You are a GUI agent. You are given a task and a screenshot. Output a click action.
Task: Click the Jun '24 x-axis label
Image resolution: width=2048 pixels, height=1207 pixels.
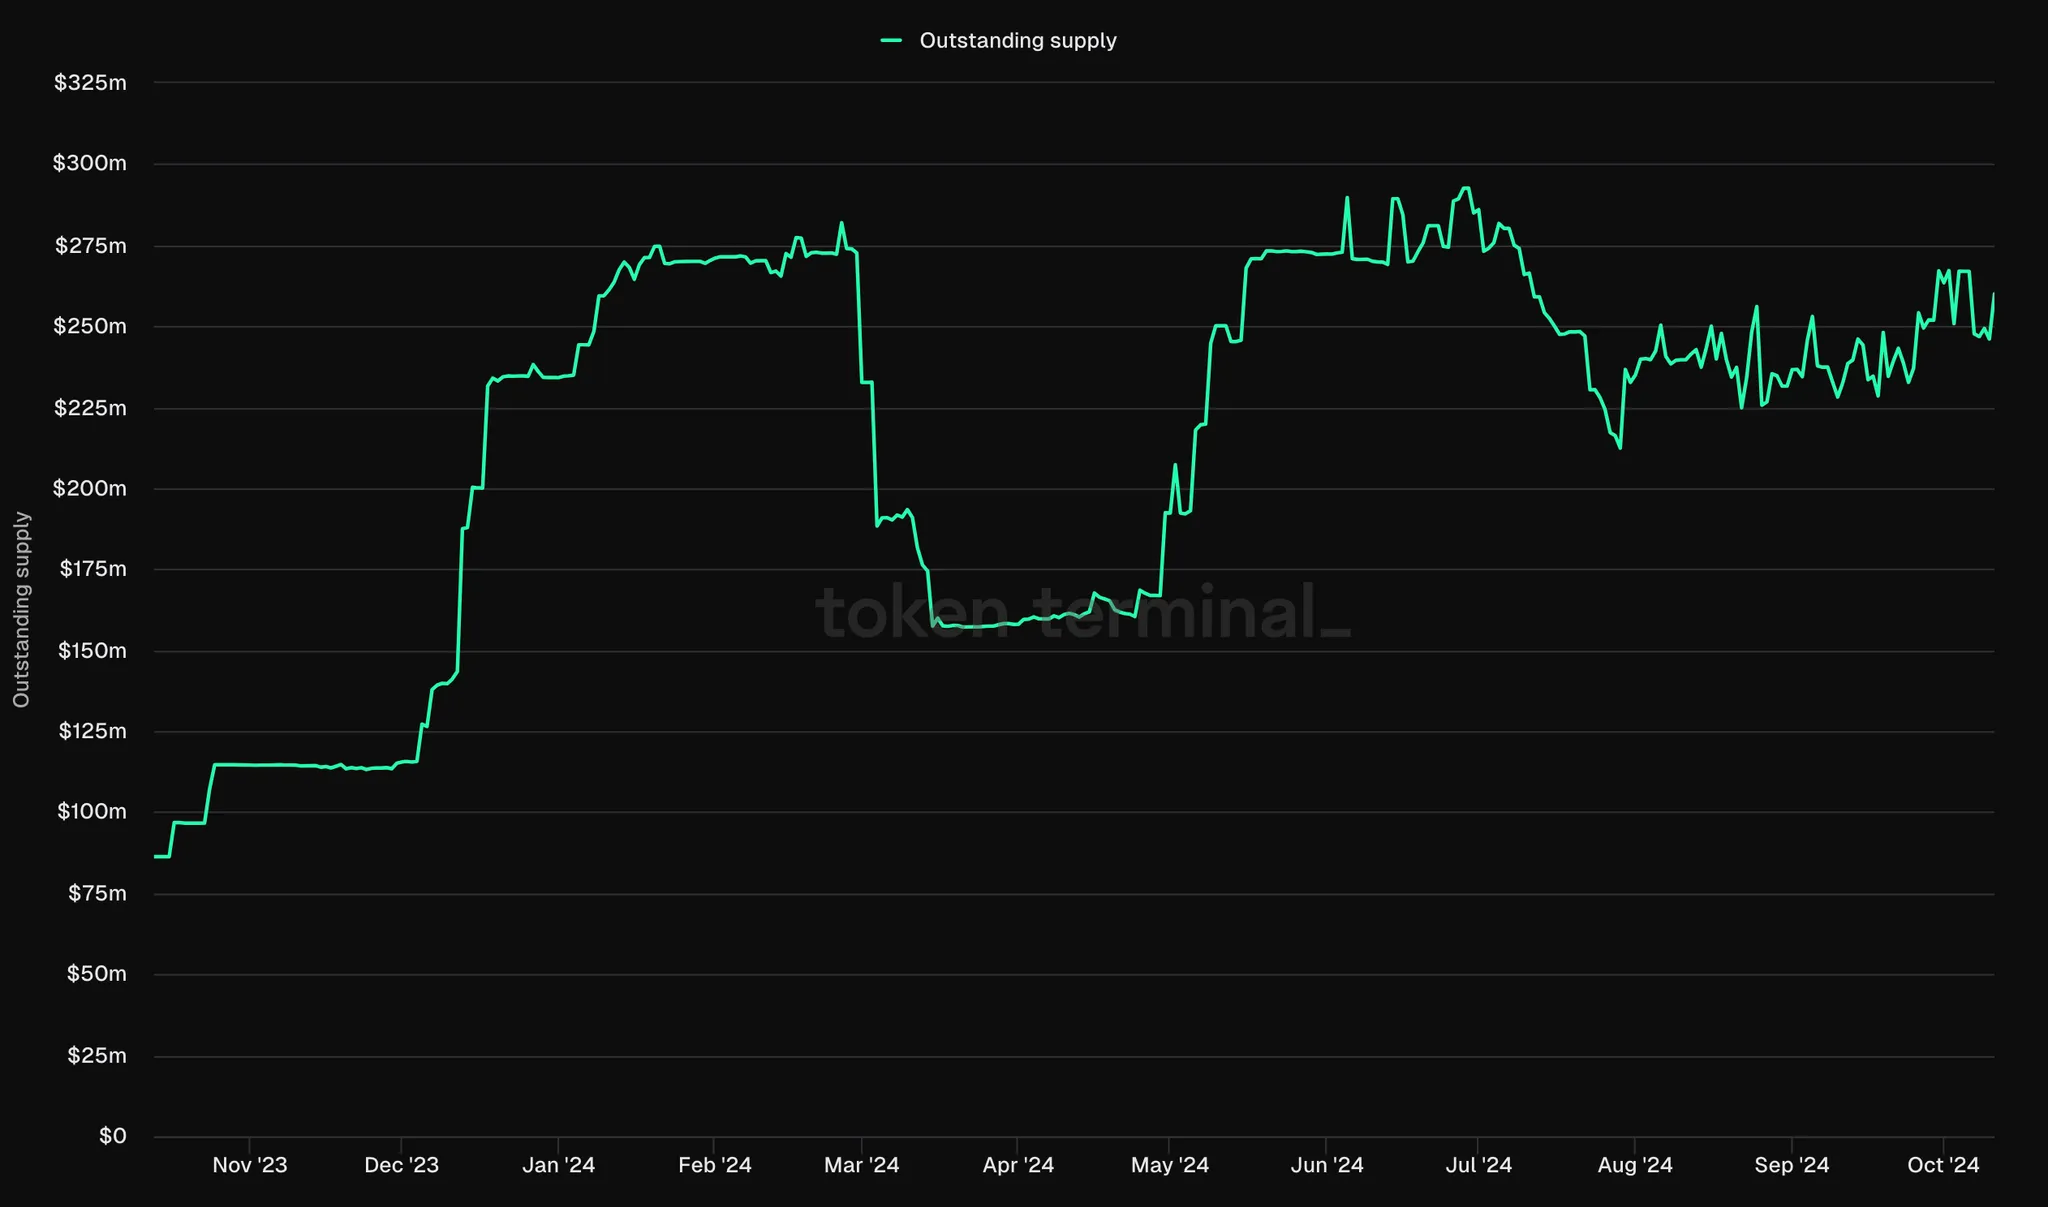tap(1327, 1166)
